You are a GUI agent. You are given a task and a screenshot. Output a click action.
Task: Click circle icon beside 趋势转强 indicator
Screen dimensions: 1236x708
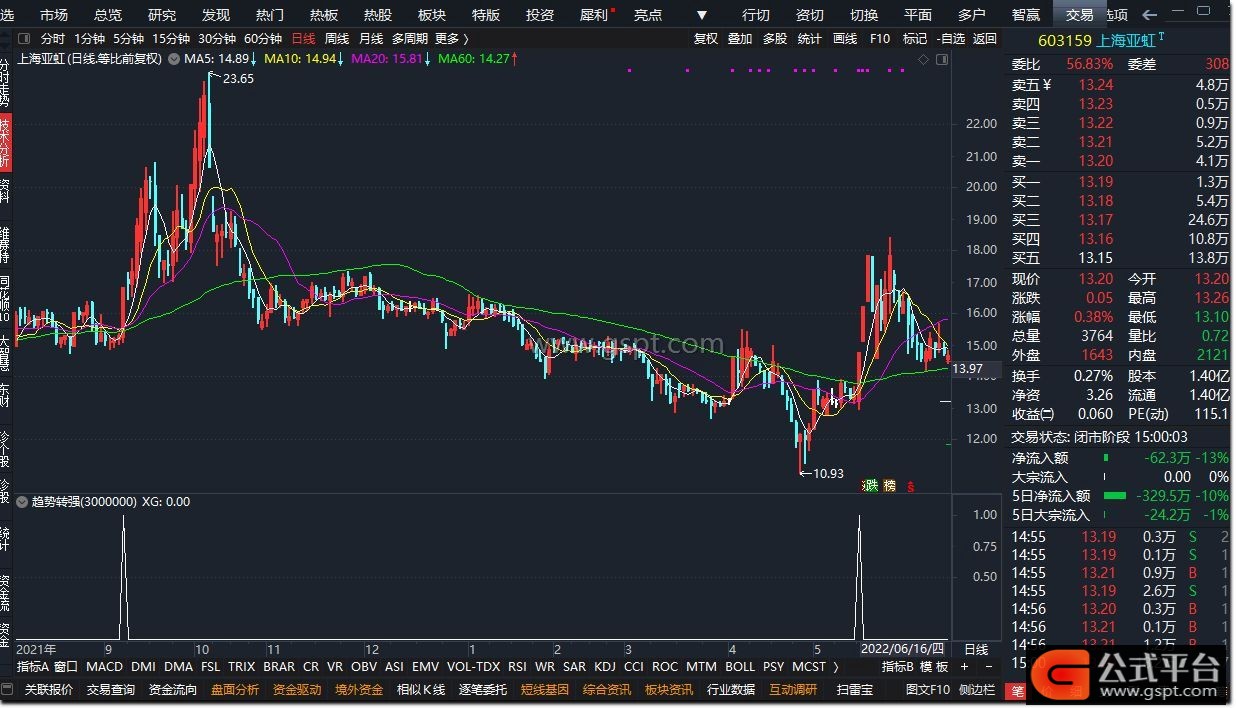[x=23, y=502]
